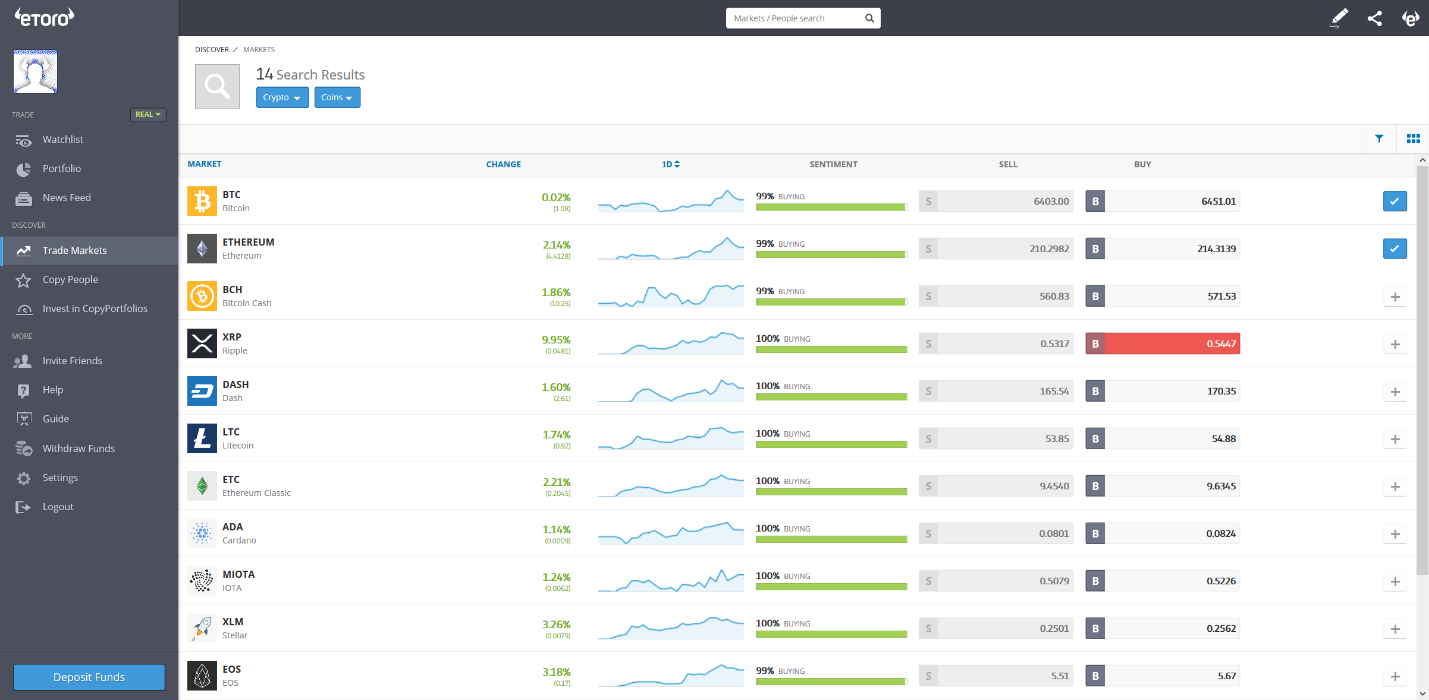1429x700 pixels.
Task: Click the eToro logo in top left
Action: click(x=44, y=17)
